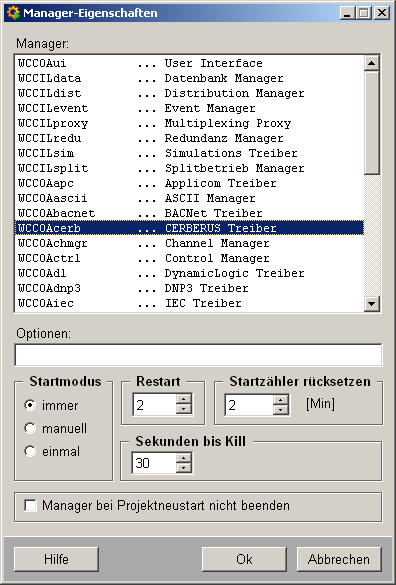Increase Startzähler rücksetzen minutes
This screenshot has height=585, width=396.
pos(281,399)
